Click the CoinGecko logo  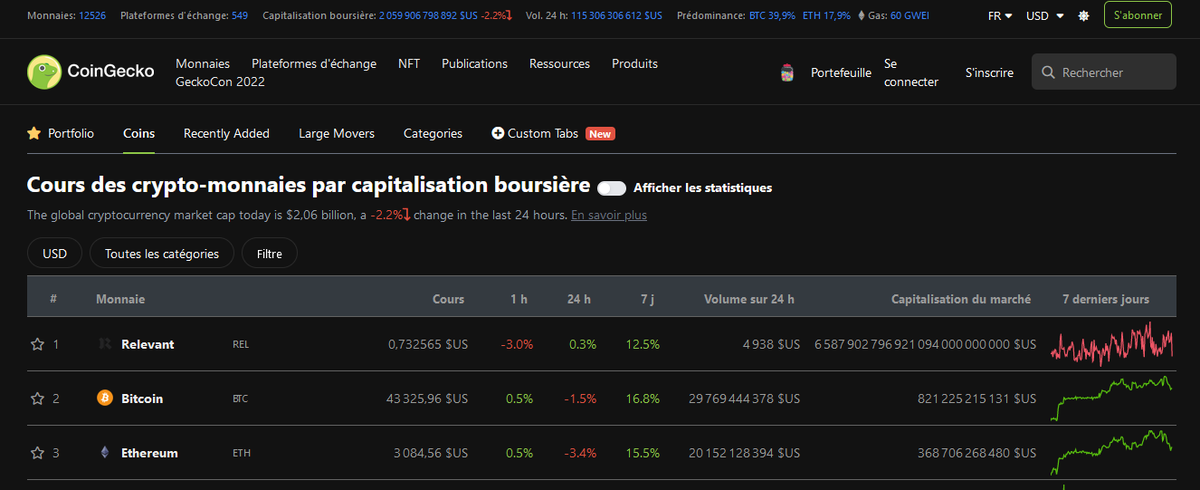pos(90,72)
